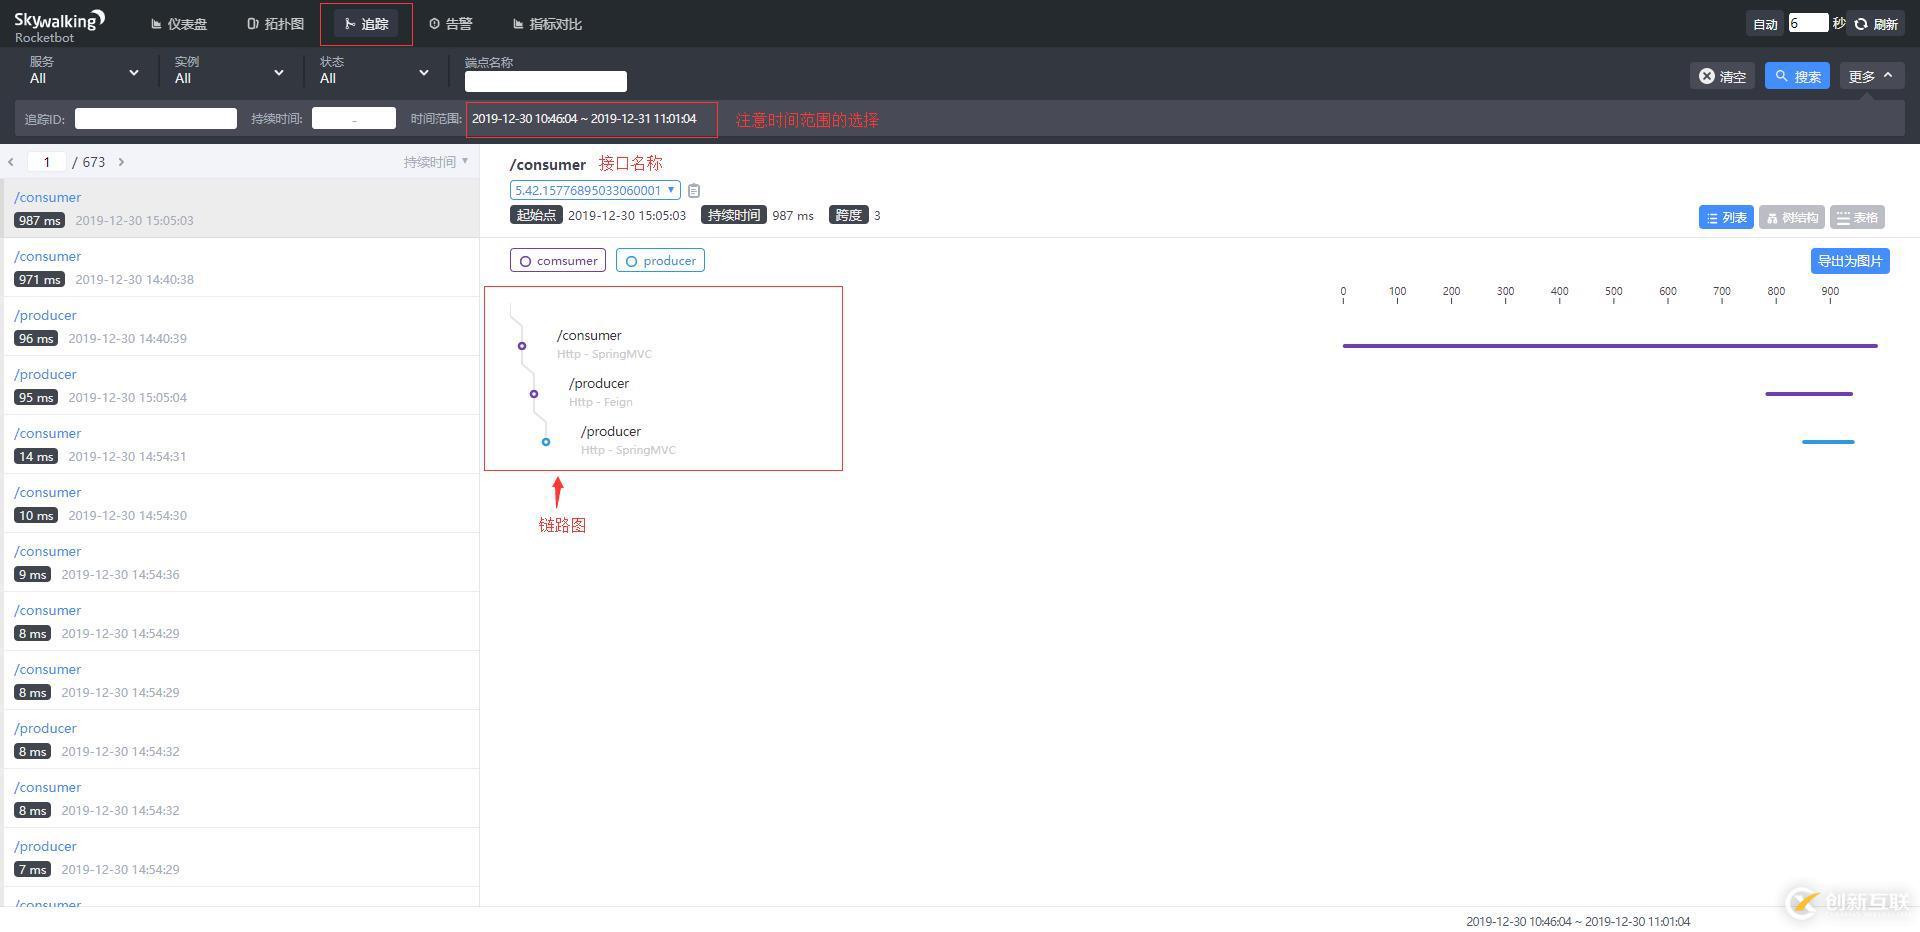1920x932 pixels.
Task: Switch to the 拓扑图 topology tab
Action: coord(276,24)
